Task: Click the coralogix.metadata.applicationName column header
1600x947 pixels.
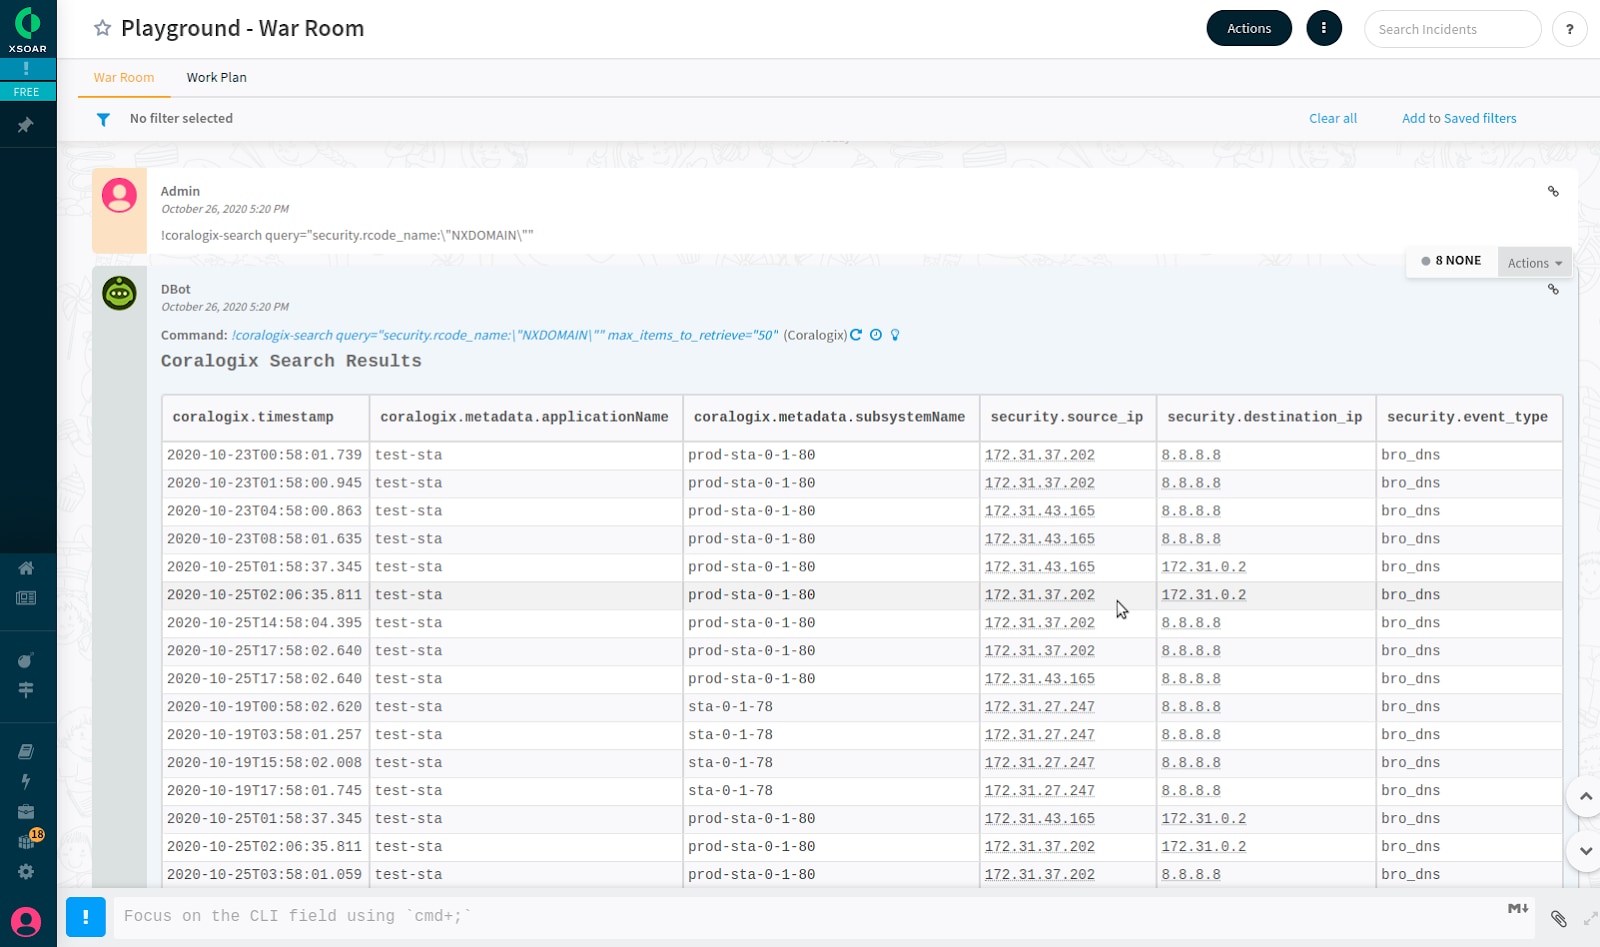Action: pos(524,417)
